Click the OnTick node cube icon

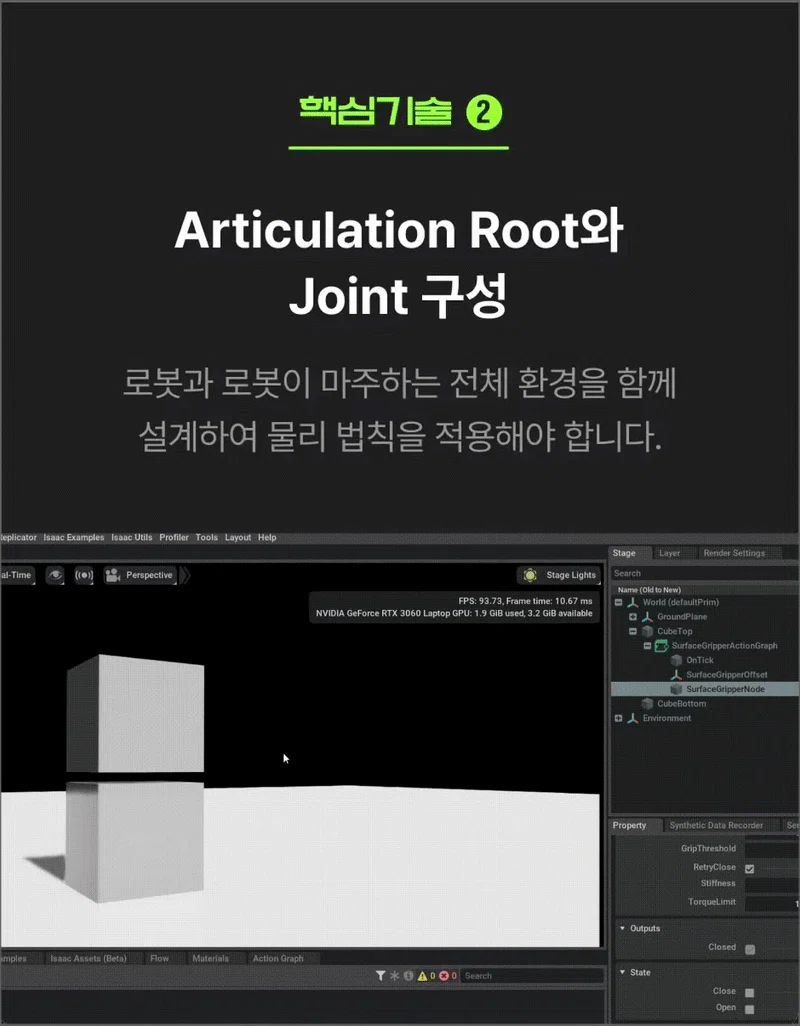676,660
